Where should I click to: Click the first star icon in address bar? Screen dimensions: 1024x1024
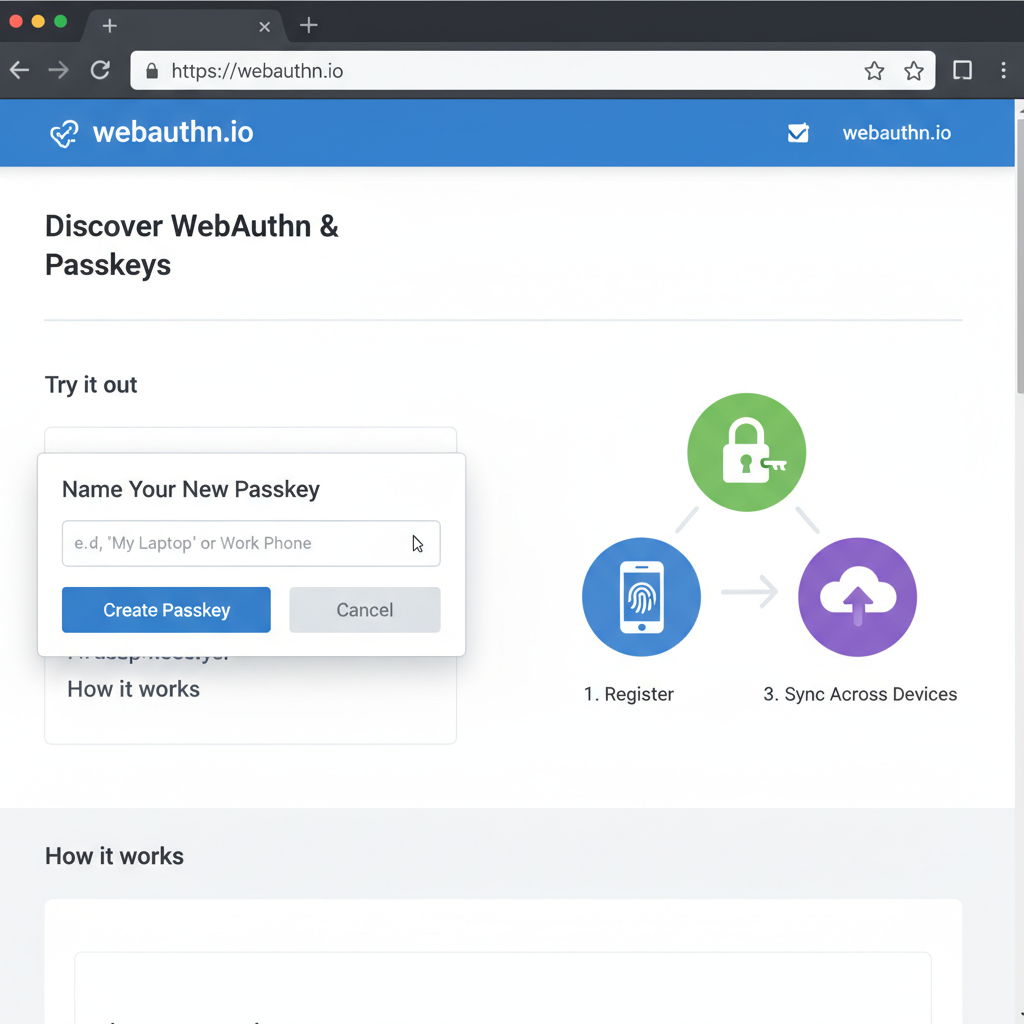click(x=874, y=71)
